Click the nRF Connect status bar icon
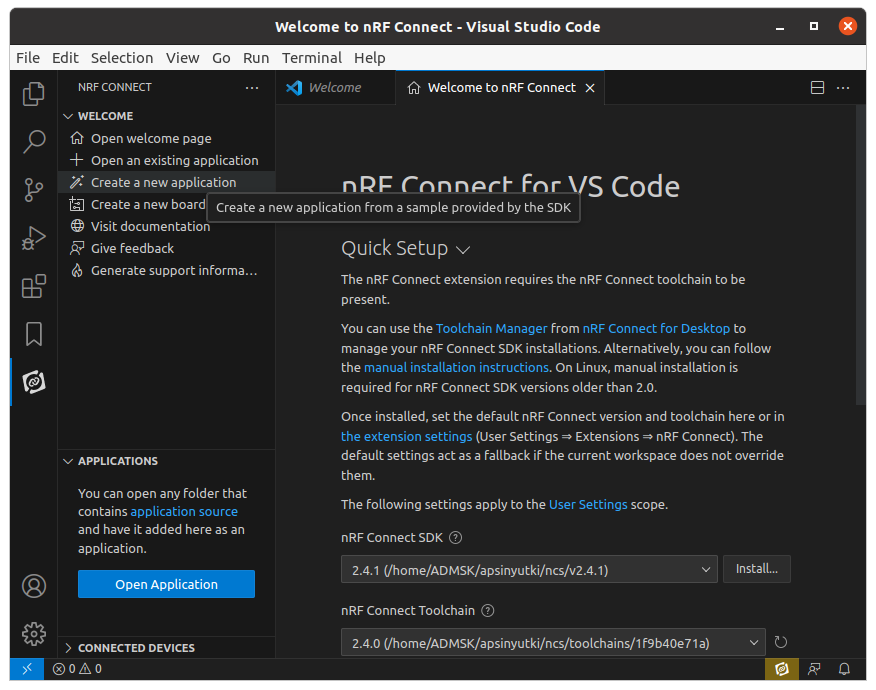Screen dimensions: 876x690 pyautogui.click(x=782, y=669)
